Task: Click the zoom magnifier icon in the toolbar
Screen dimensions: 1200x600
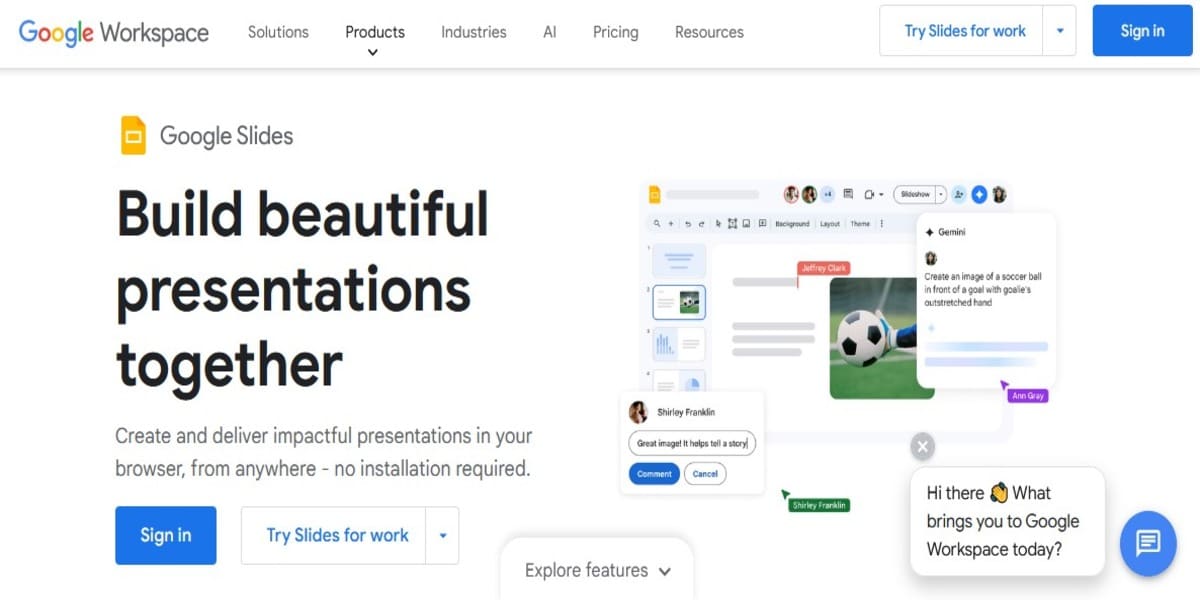Action: (x=656, y=223)
